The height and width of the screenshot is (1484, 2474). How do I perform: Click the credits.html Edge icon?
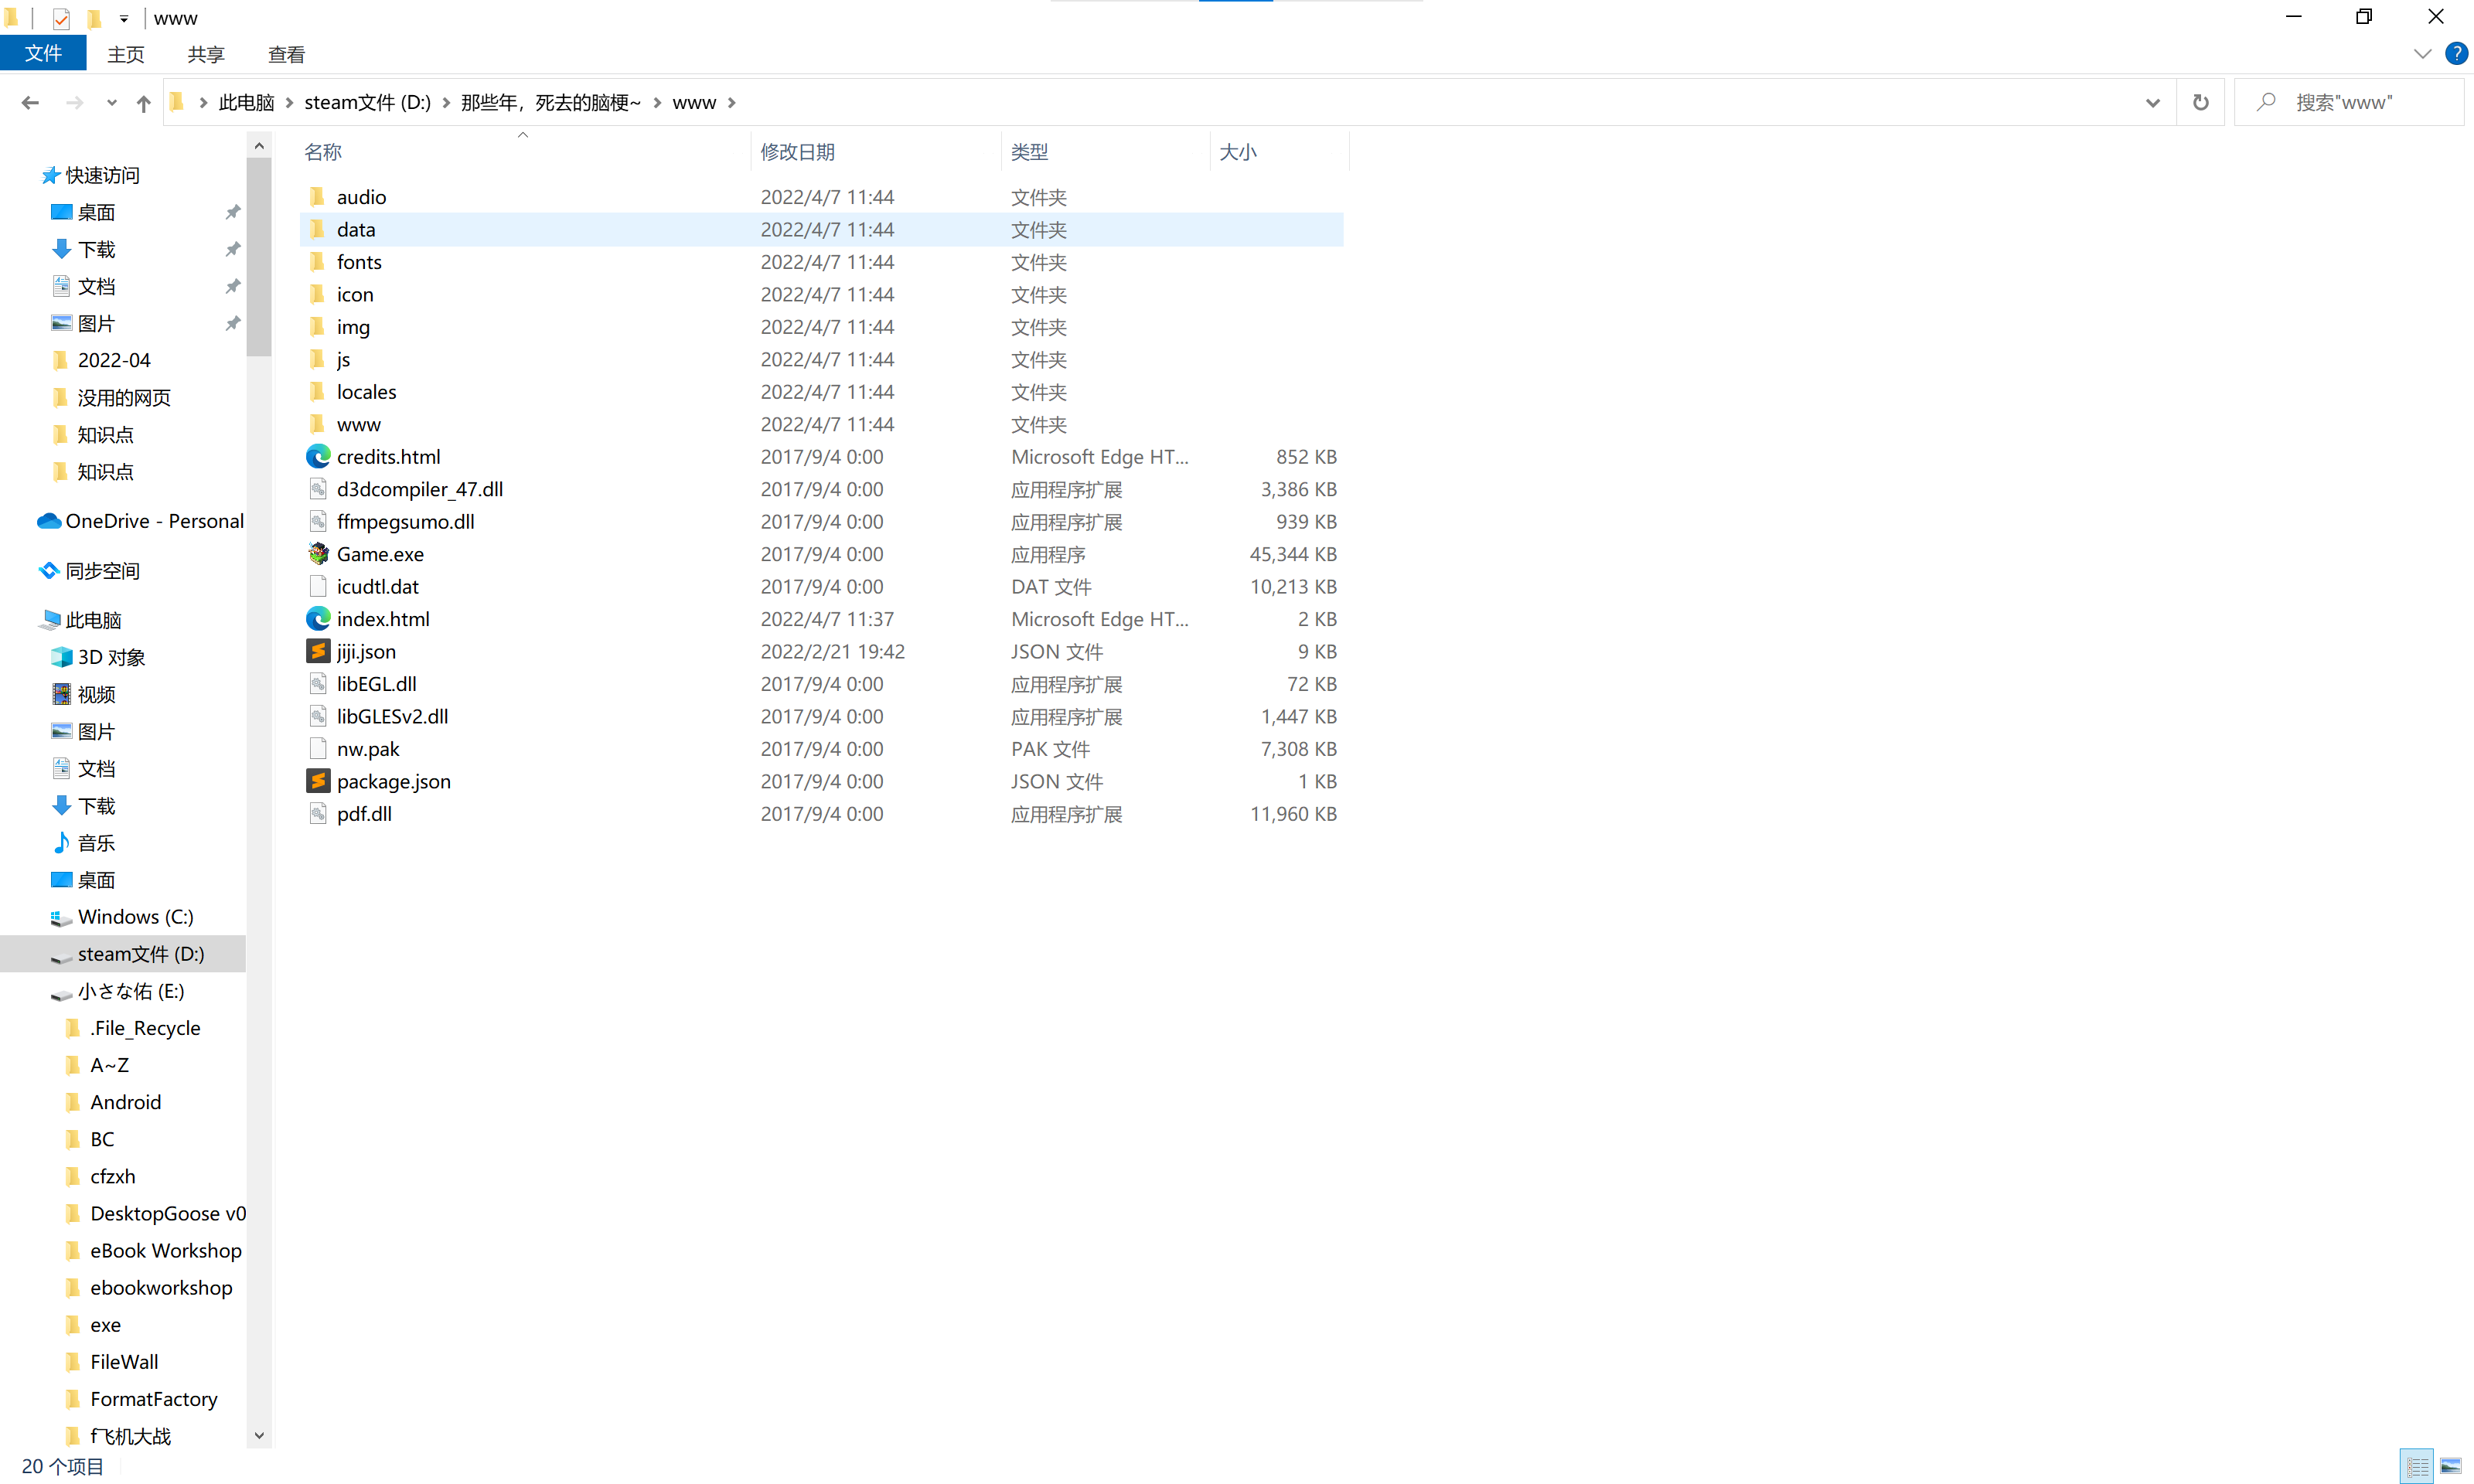point(318,457)
